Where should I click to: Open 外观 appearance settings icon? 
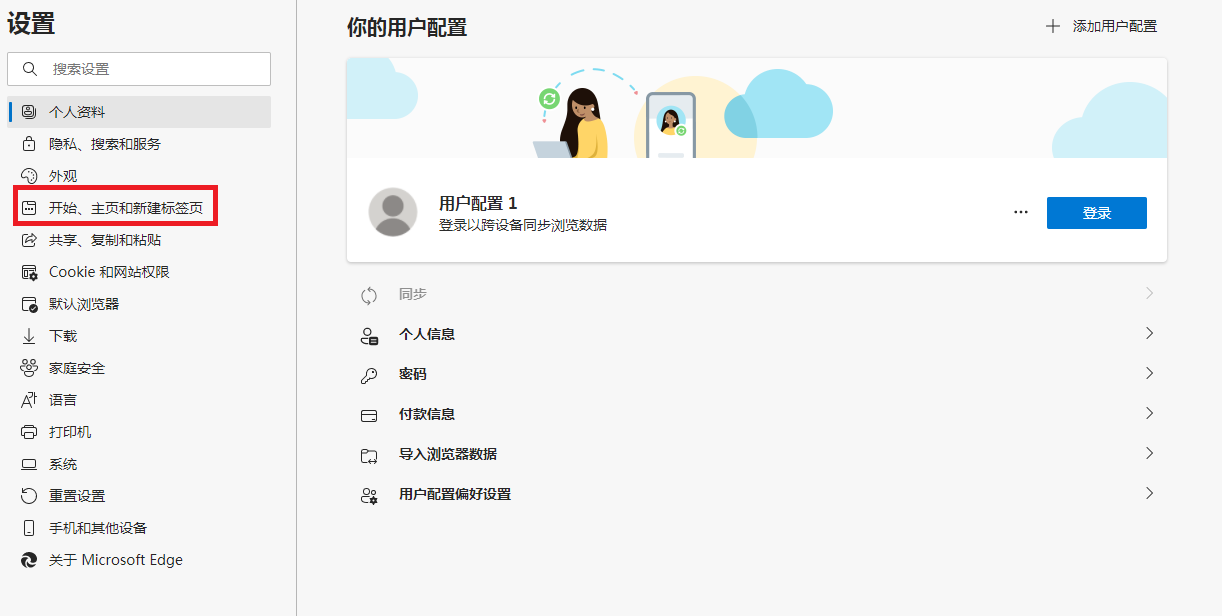[28, 175]
